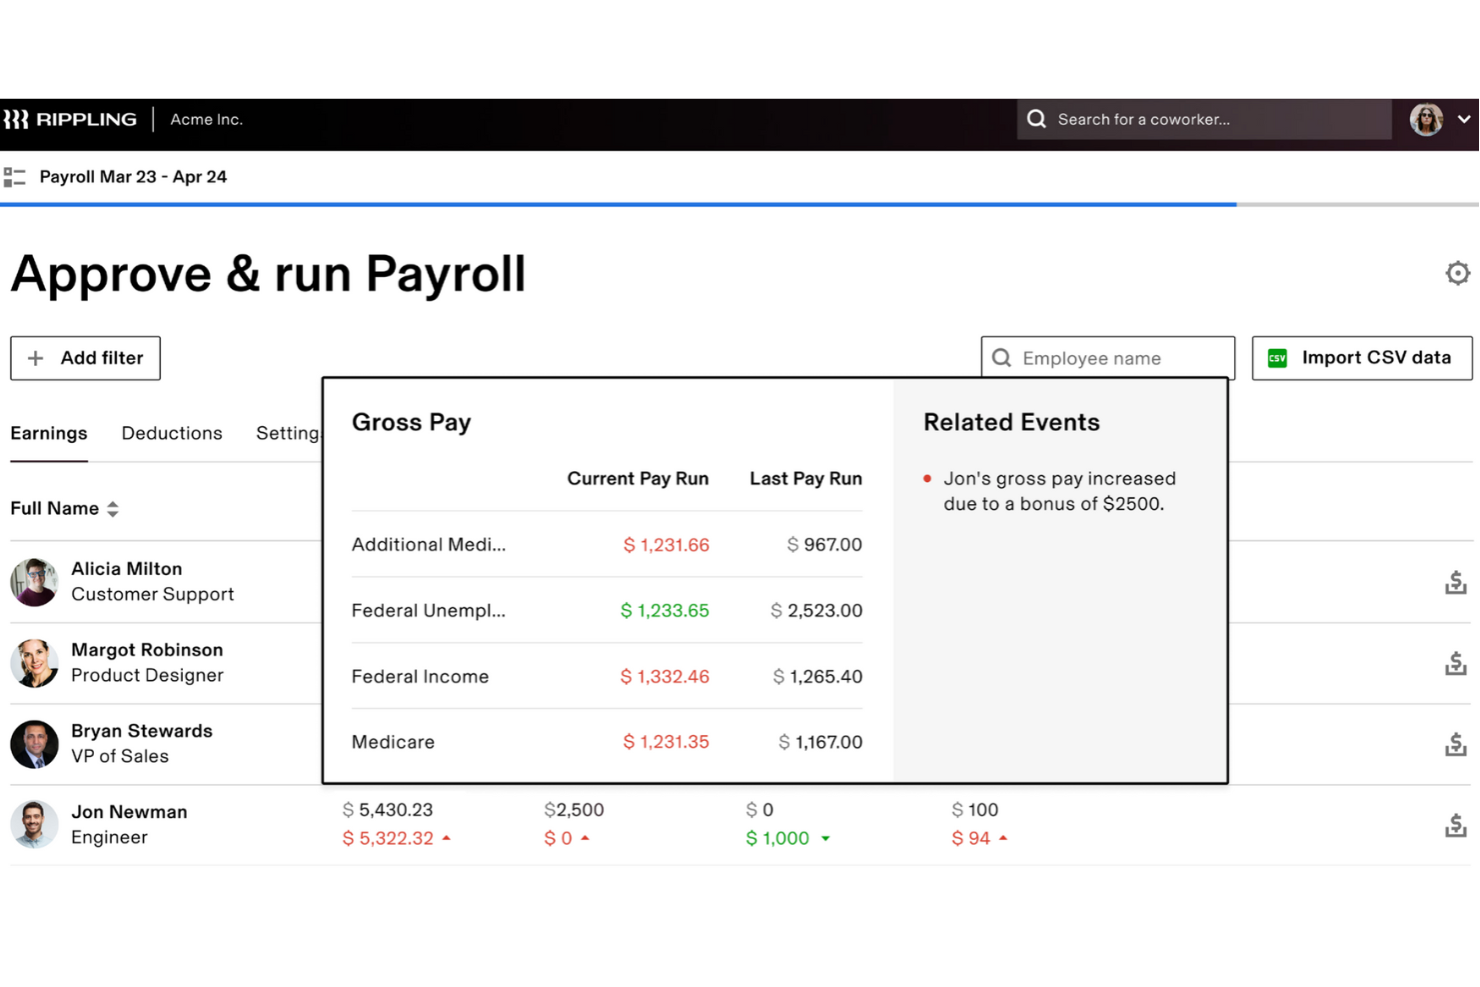Open the payroll step list icon
Viewport: 1480px width, 987px height.
tap(14, 177)
